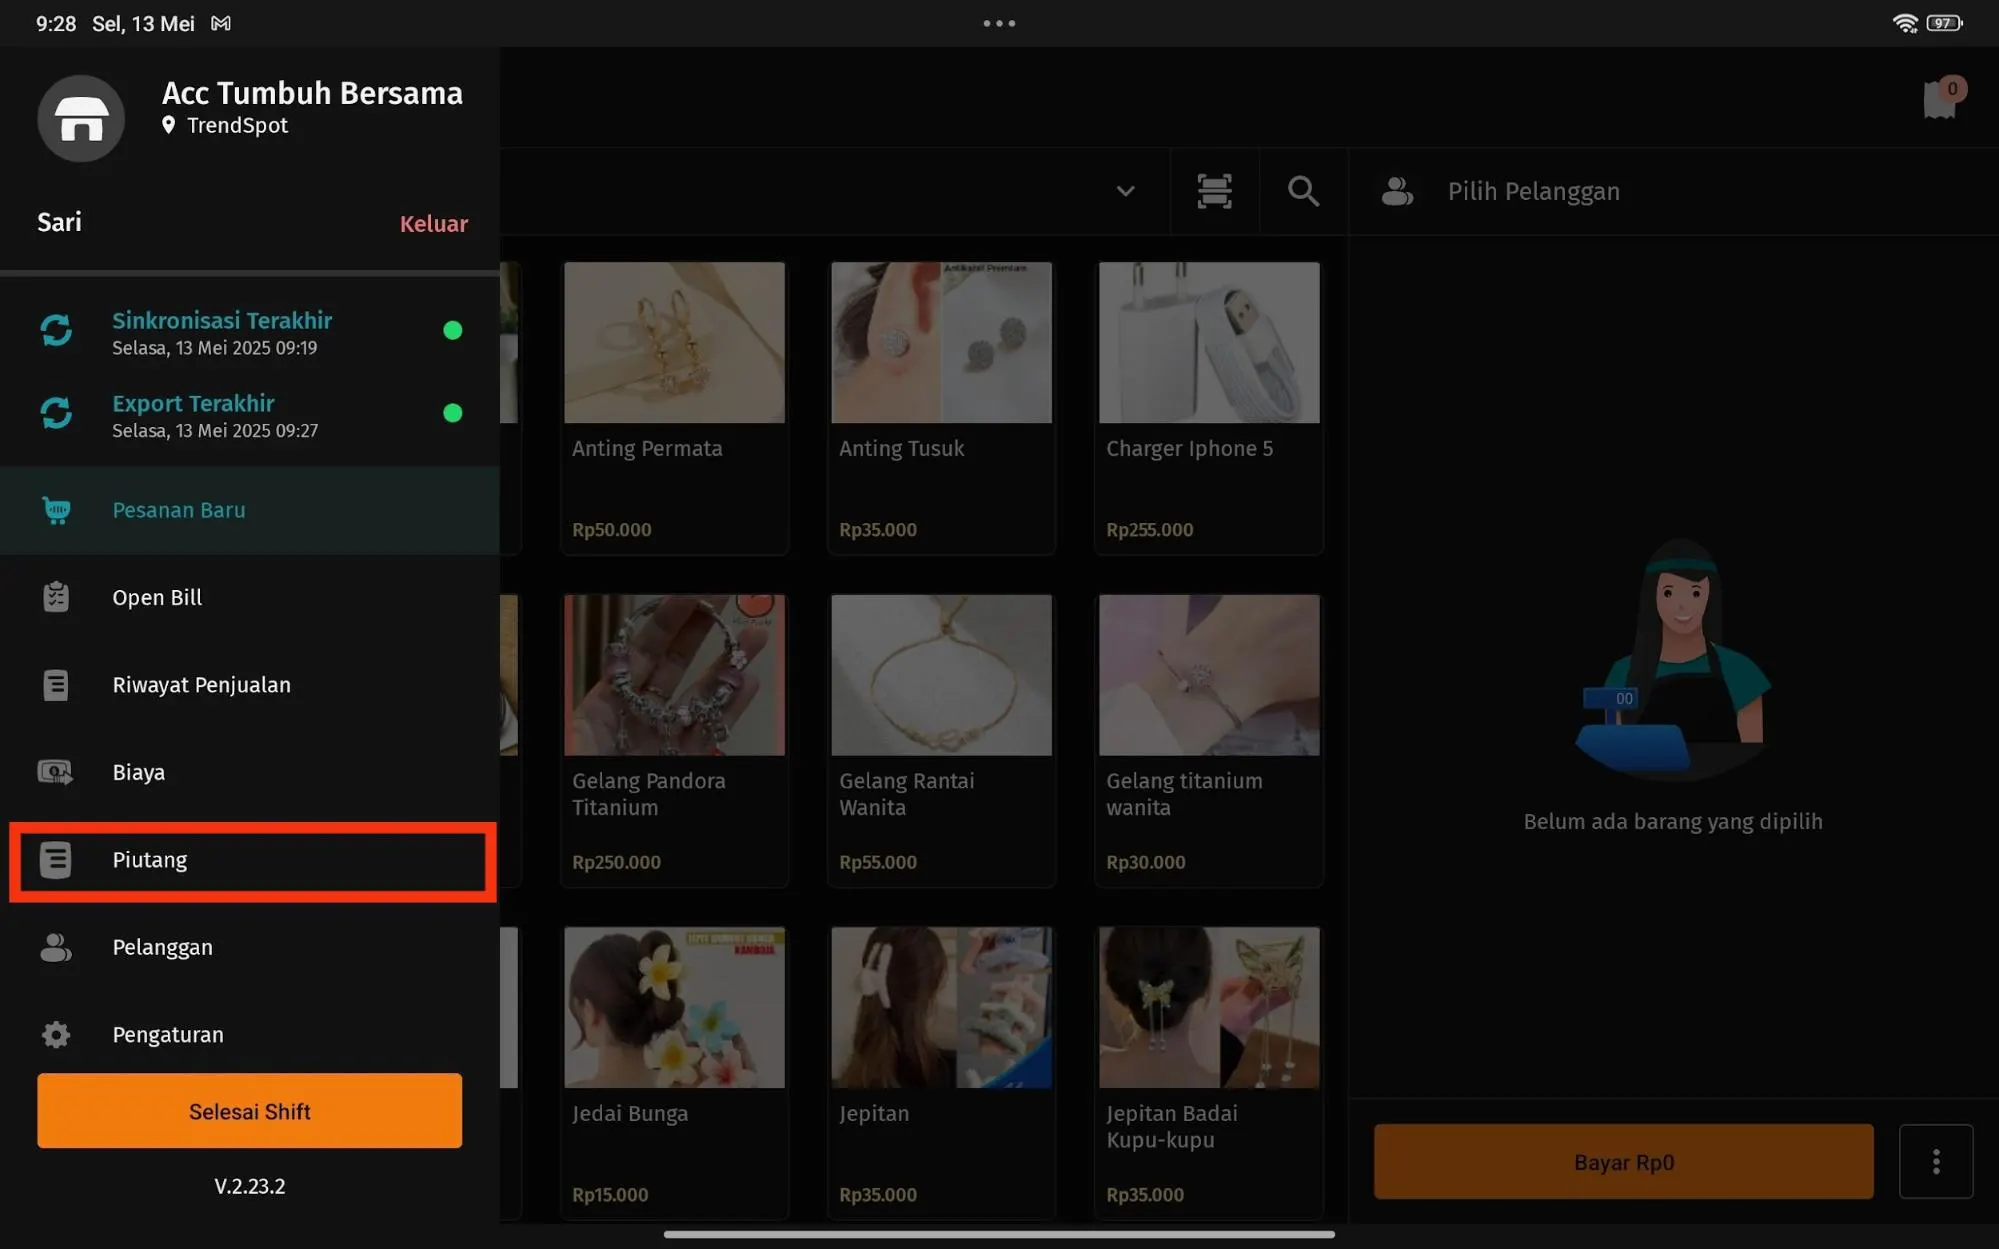Add Jedai Bunga product
Viewport: 1999px width, 1249px height.
[x=674, y=1072]
